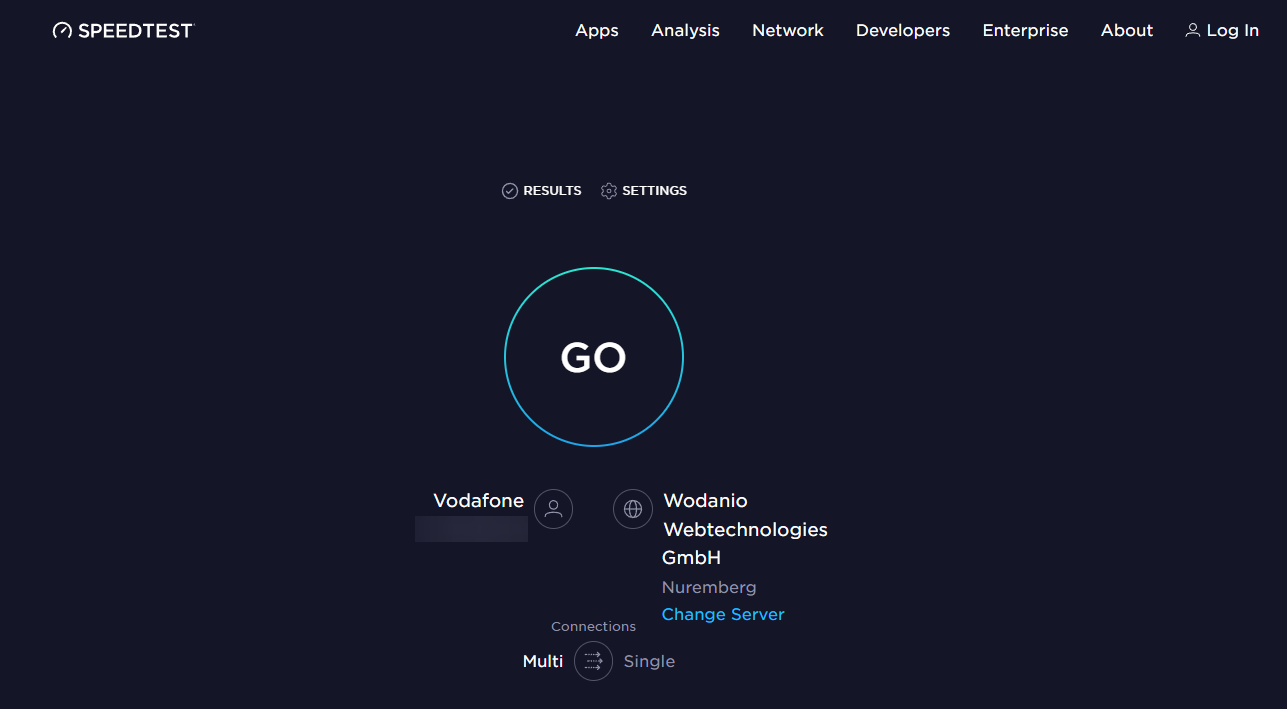Click the Log In link
Screen dimensions: 1287x709
coord(1232,31)
